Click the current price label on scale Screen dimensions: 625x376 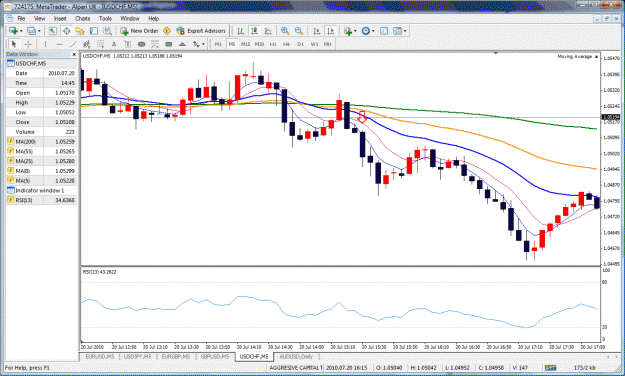(611, 117)
